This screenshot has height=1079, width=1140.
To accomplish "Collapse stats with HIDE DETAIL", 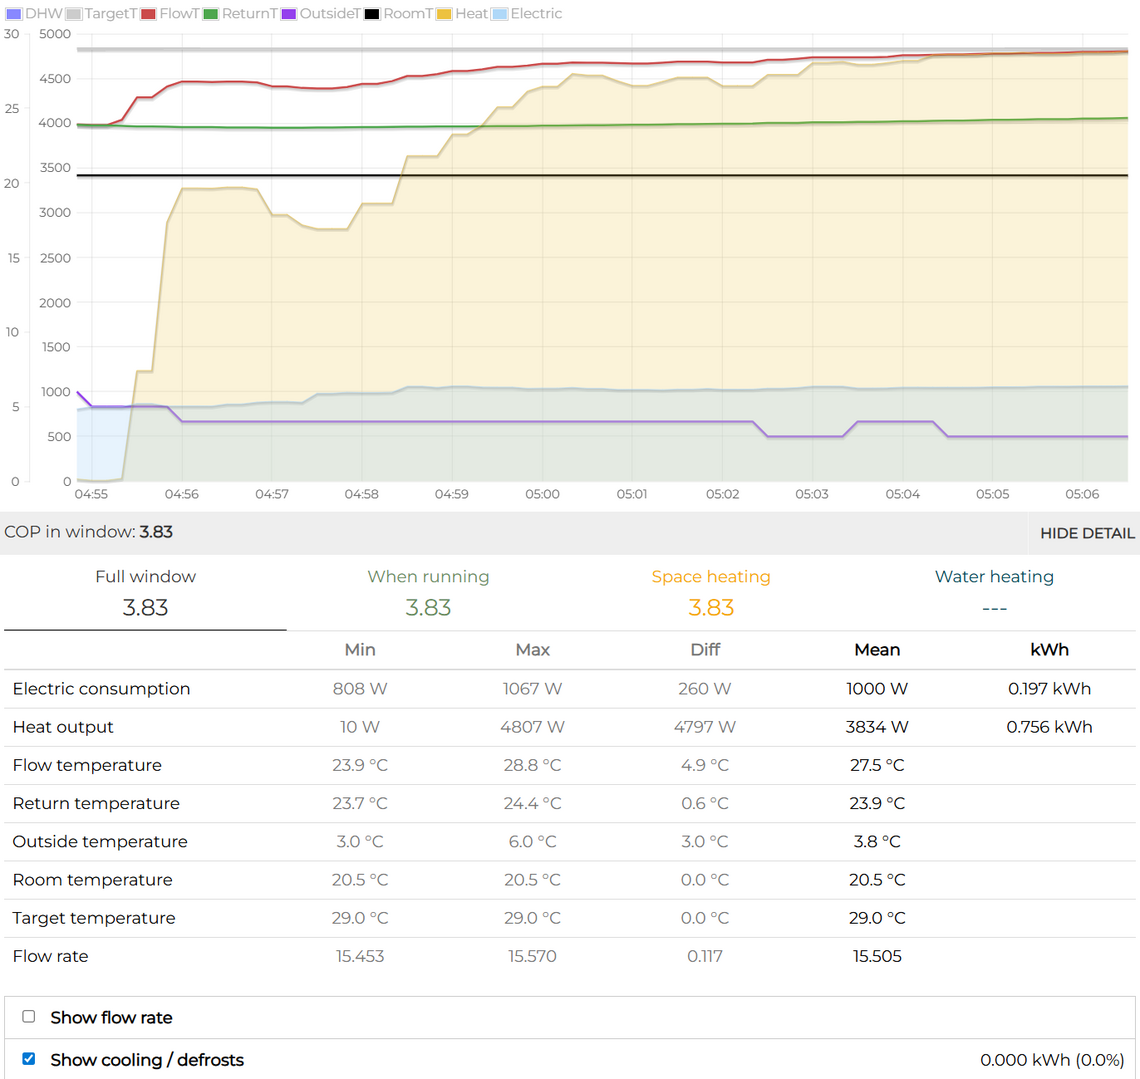I will pyautogui.click(x=1086, y=533).
